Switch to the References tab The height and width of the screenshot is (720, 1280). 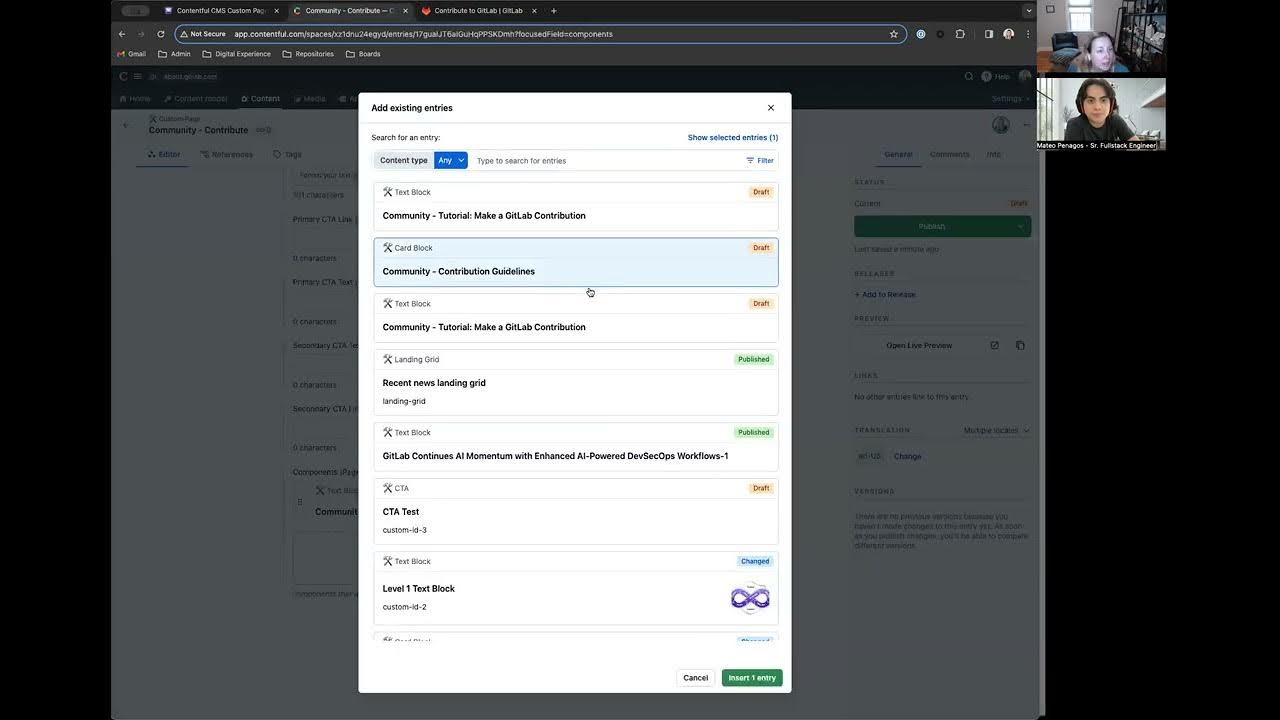coord(227,154)
